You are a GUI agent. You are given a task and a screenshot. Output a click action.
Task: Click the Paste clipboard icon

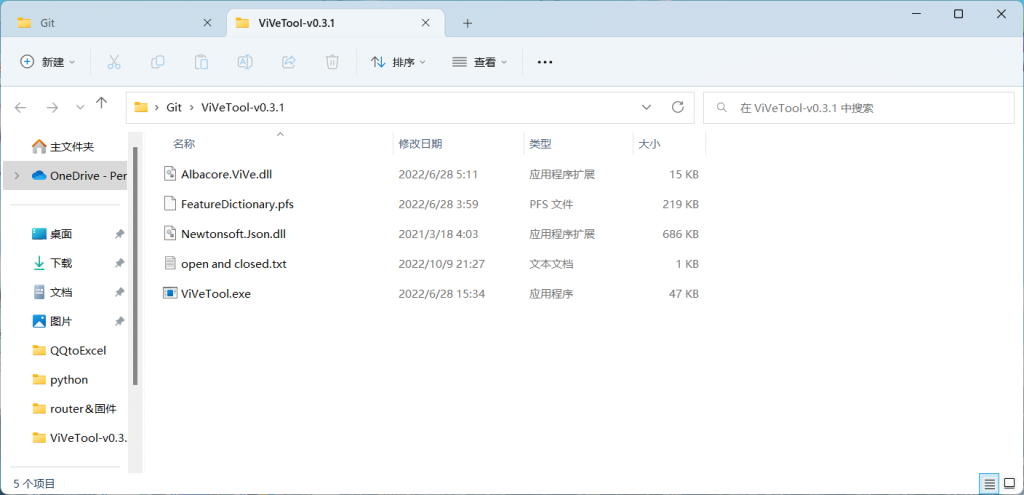[x=201, y=62]
